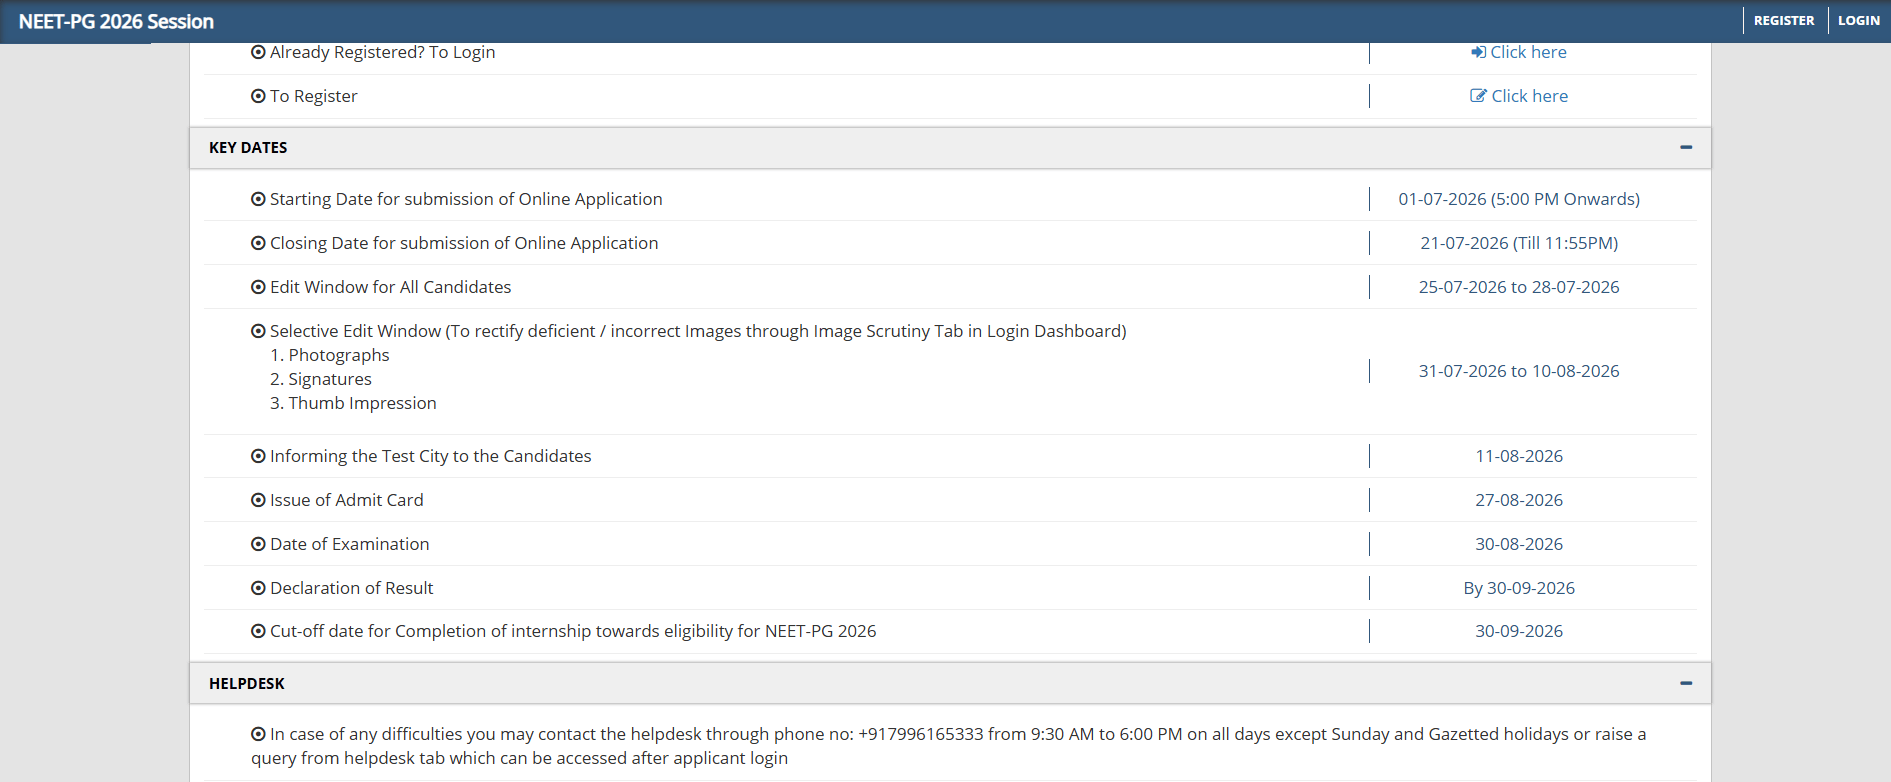Open the REGISTER link in header
Image resolution: width=1891 pixels, height=782 pixels.
[x=1784, y=21]
